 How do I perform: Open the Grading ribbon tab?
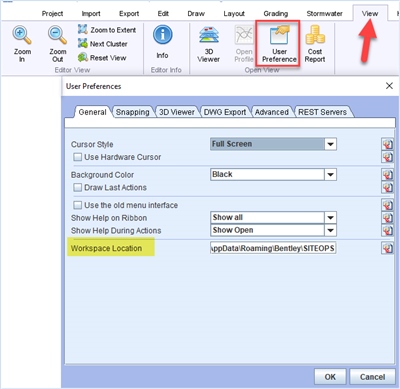(x=276, y=14)
